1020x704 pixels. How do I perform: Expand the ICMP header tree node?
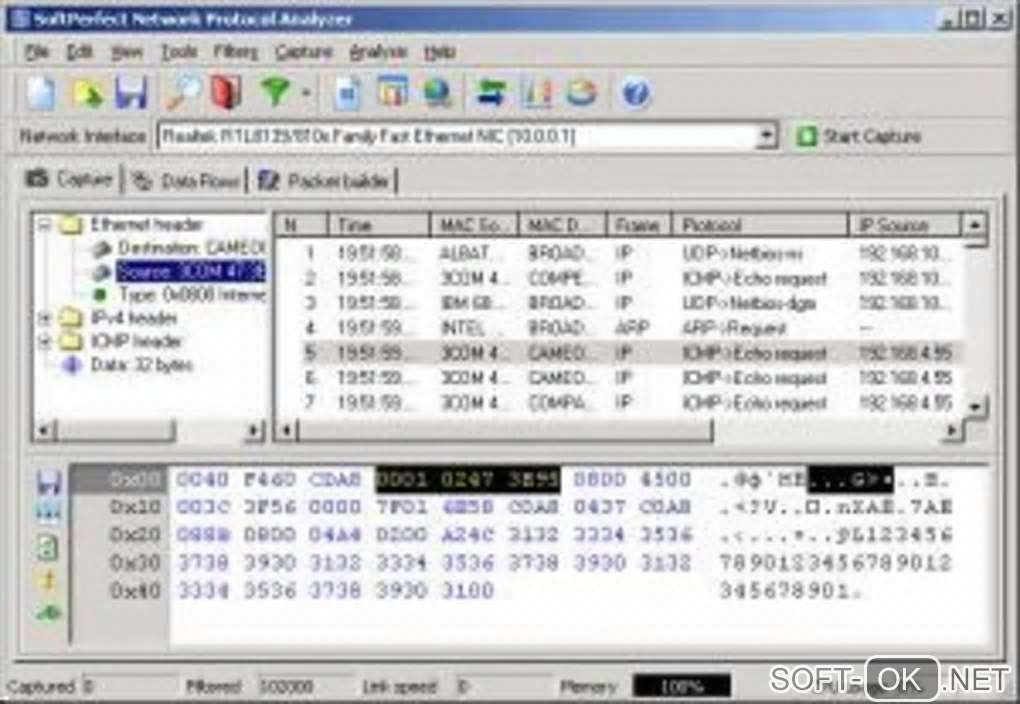click(x=44, y=341)
